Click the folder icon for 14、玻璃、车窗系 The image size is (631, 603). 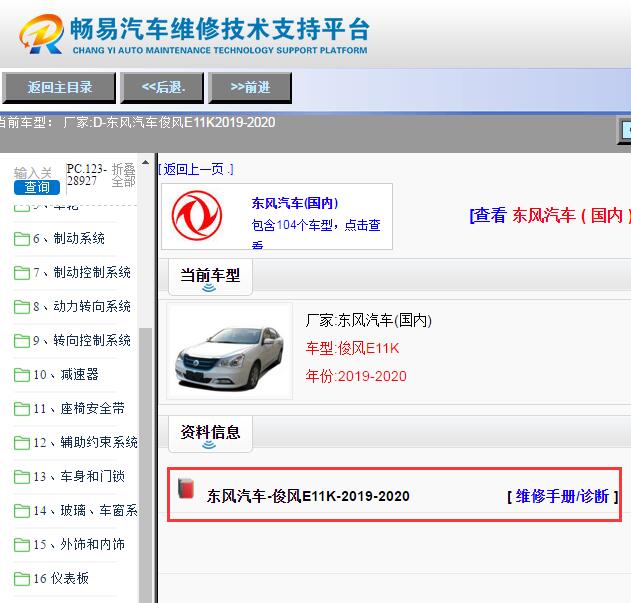click(22, 511)
